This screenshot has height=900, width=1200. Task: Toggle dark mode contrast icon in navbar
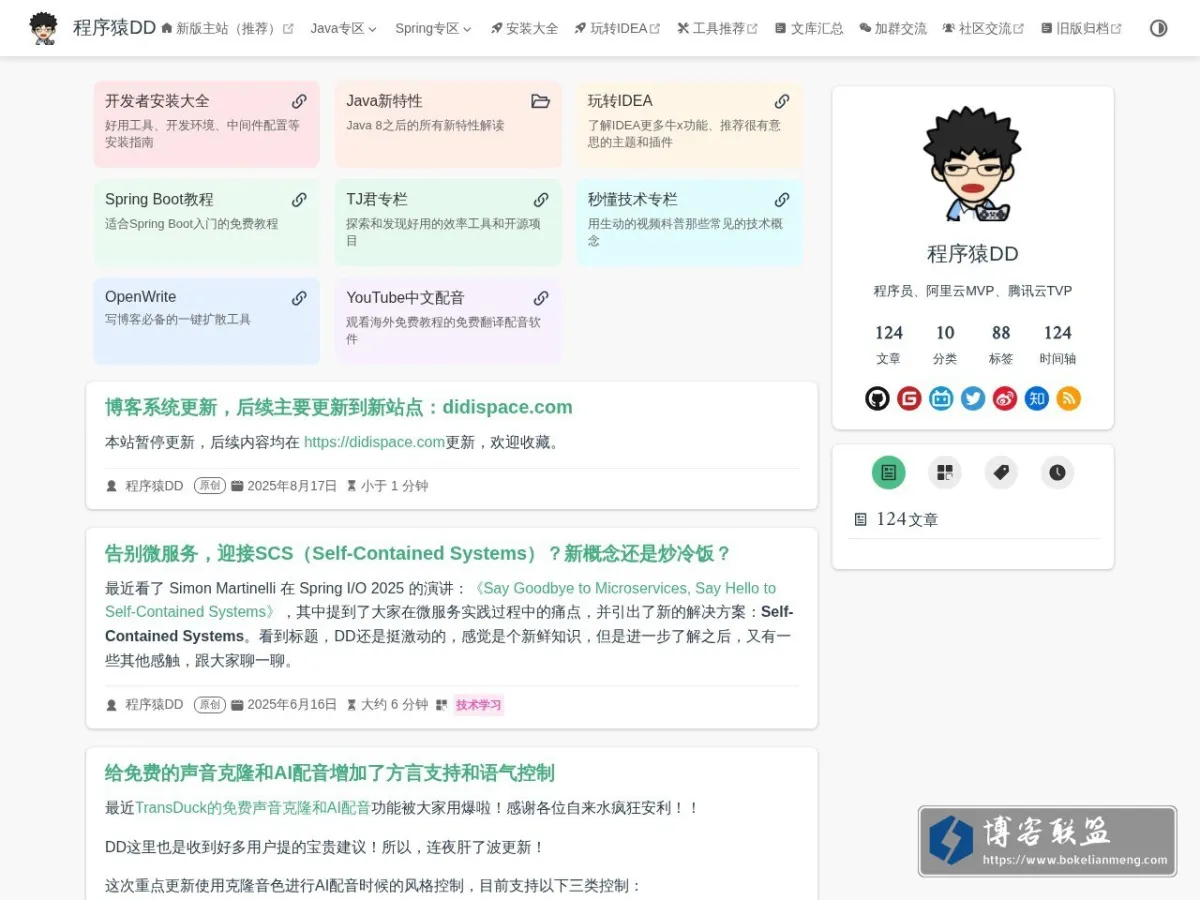[x=1158, y=28]
